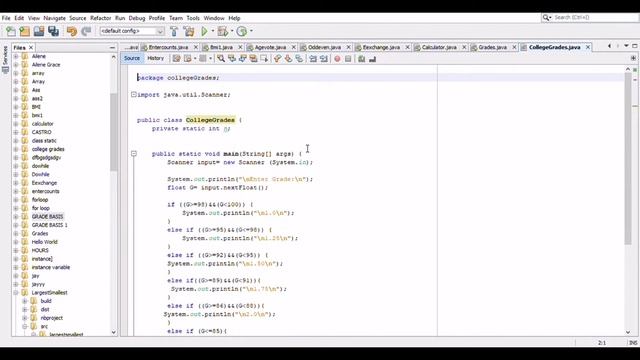The image size is (640, 360).
Task: Collapse the import statement code fold
Action: point(133,94)
